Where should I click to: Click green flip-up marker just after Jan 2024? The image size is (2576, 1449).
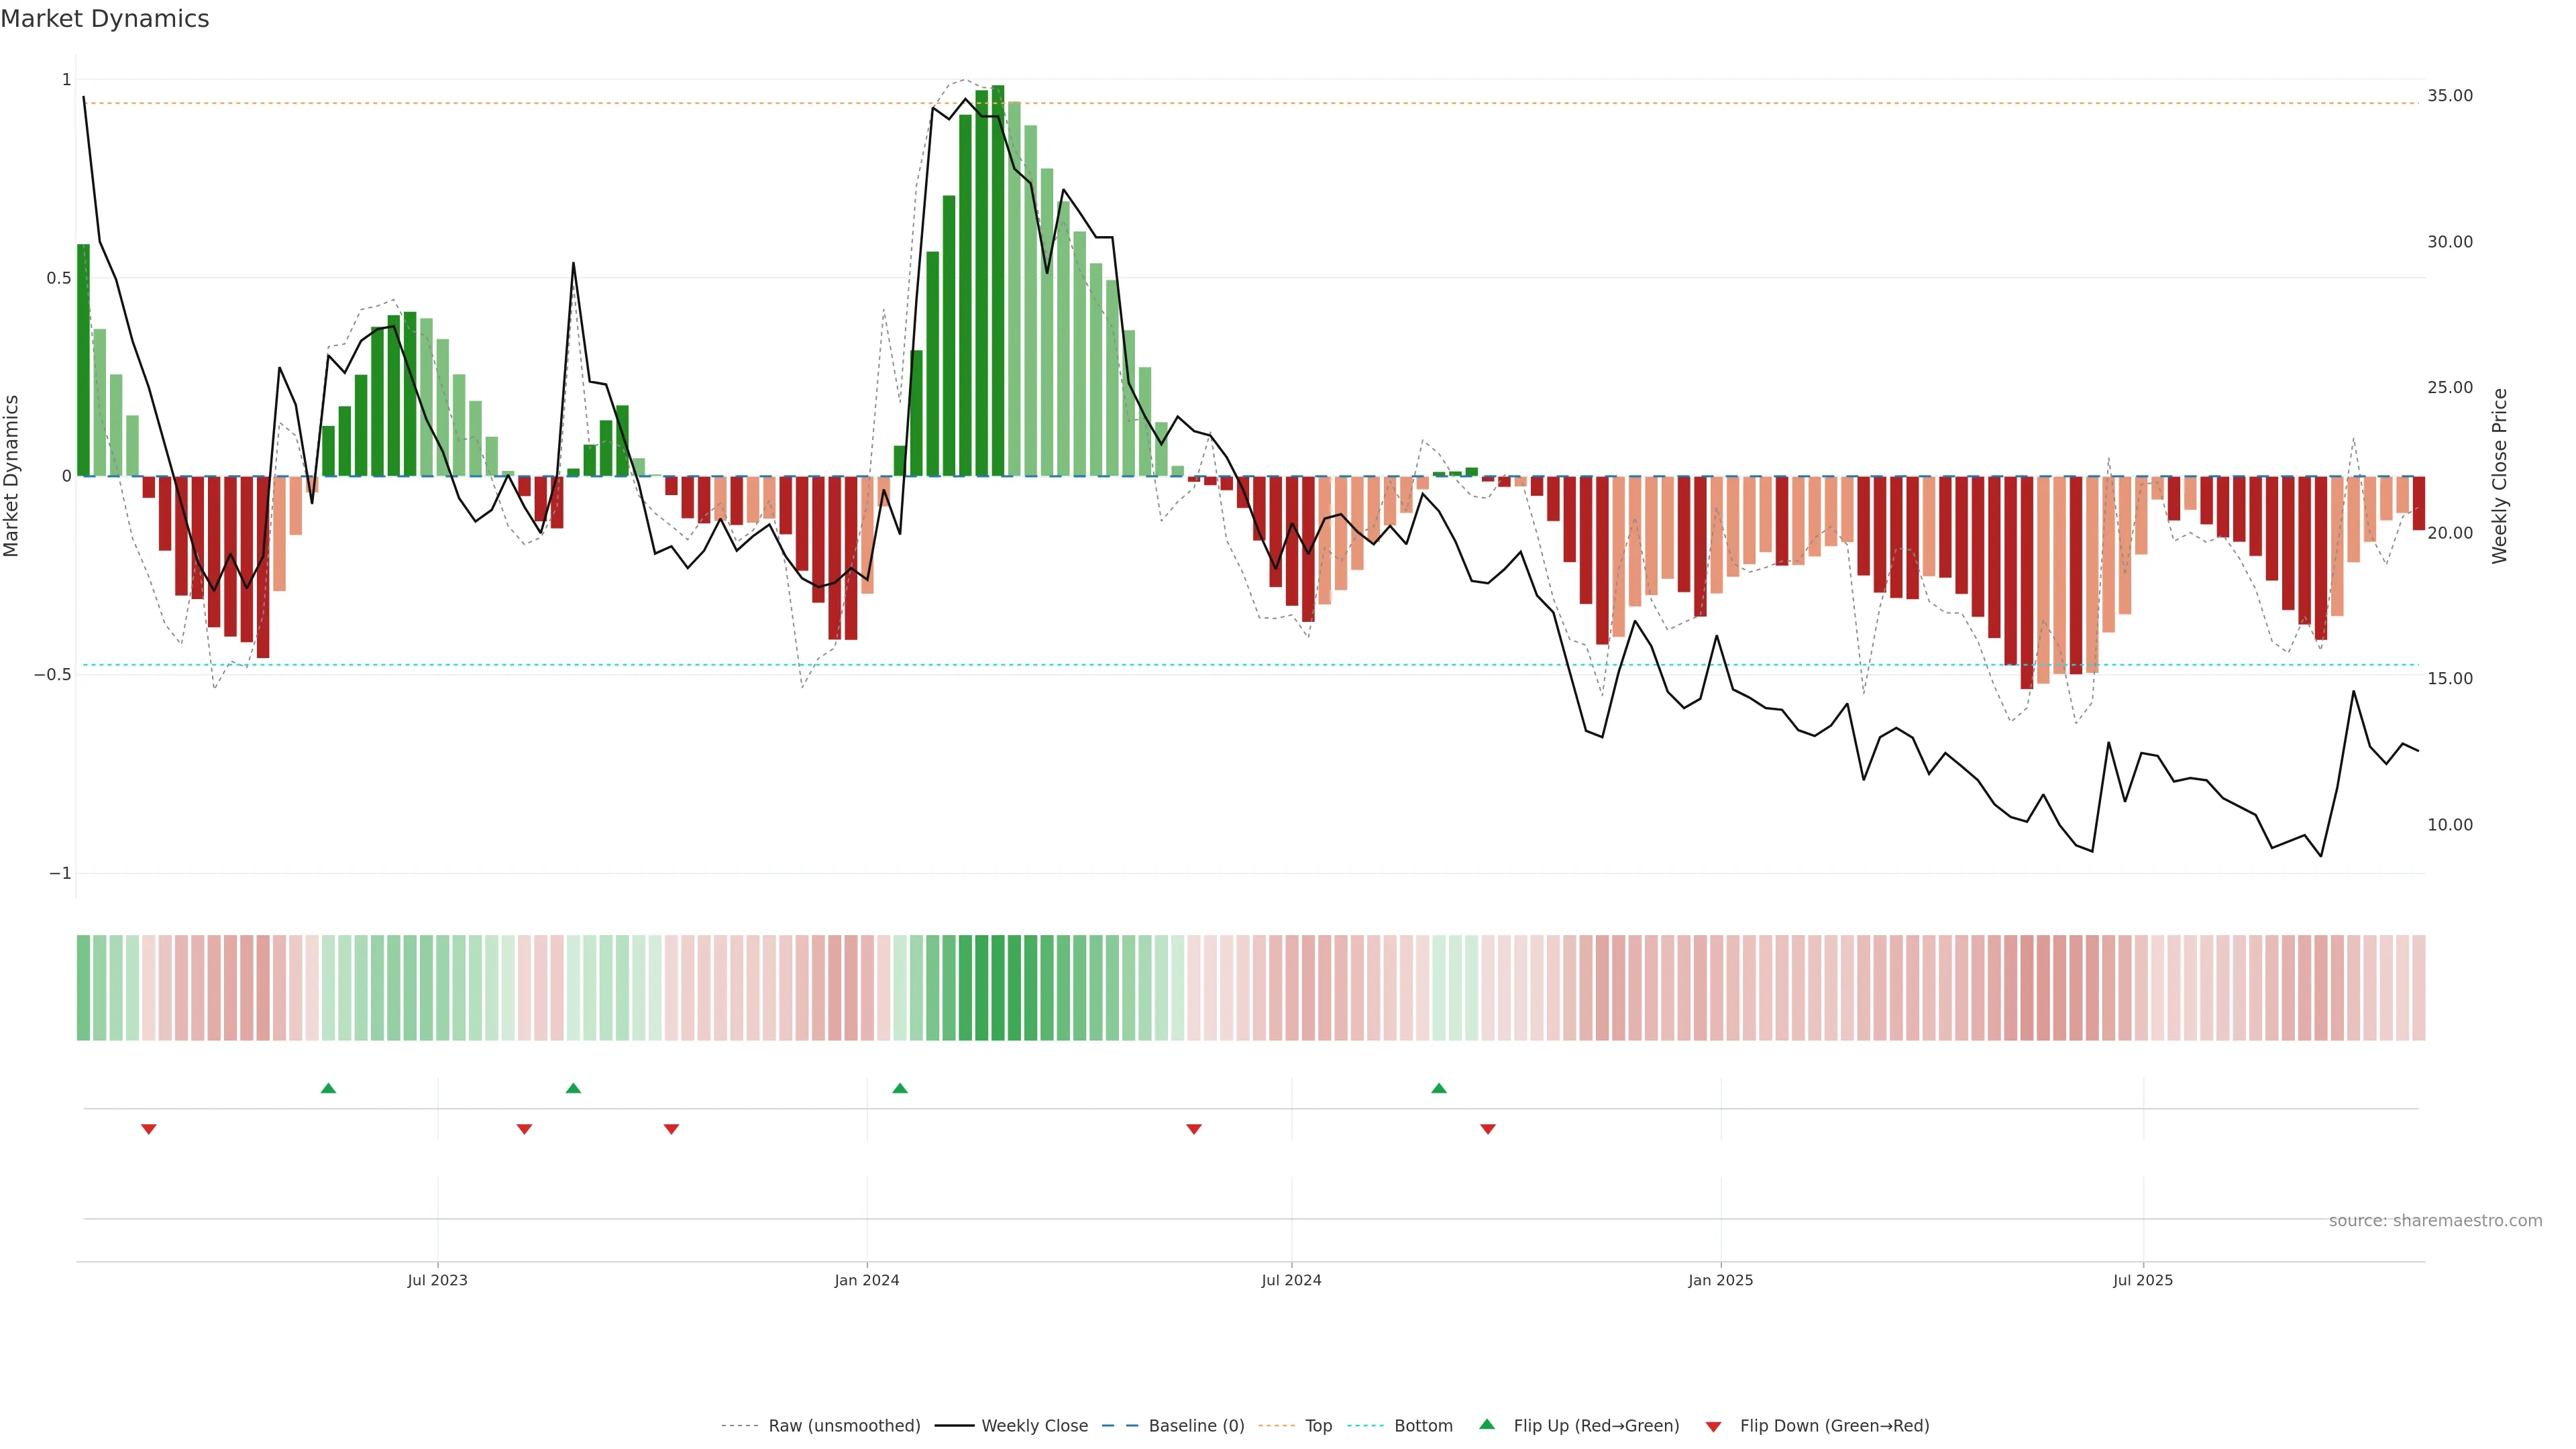[x=900, y=1088]
